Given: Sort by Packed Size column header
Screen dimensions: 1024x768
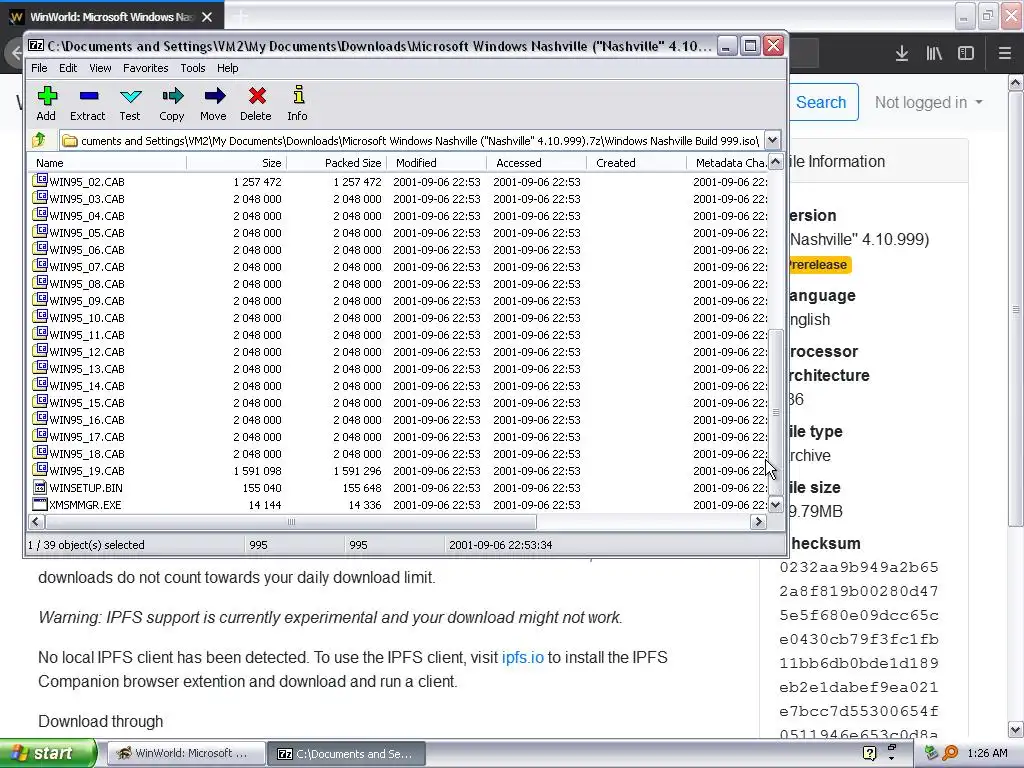Looking at the screenshot, I should coord(336,163).
